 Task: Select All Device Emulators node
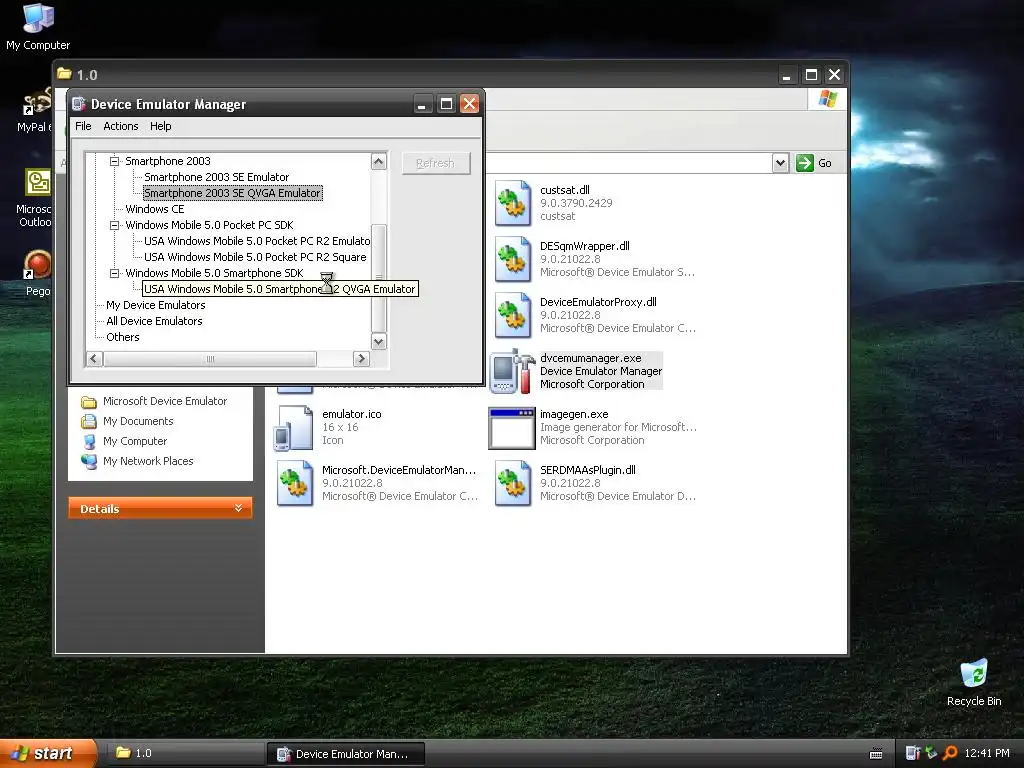pos(154,321)
